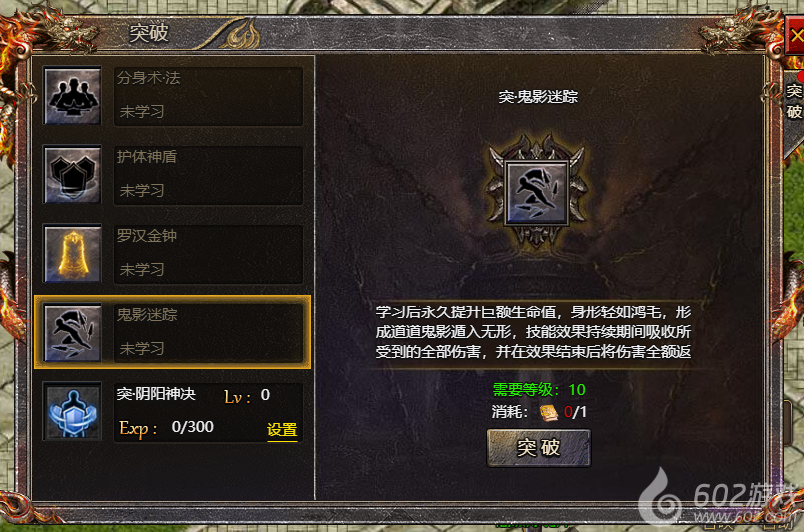Select the 护体神盾 skill row
This screenshot has height=532, width=804.
coord(173,175)
